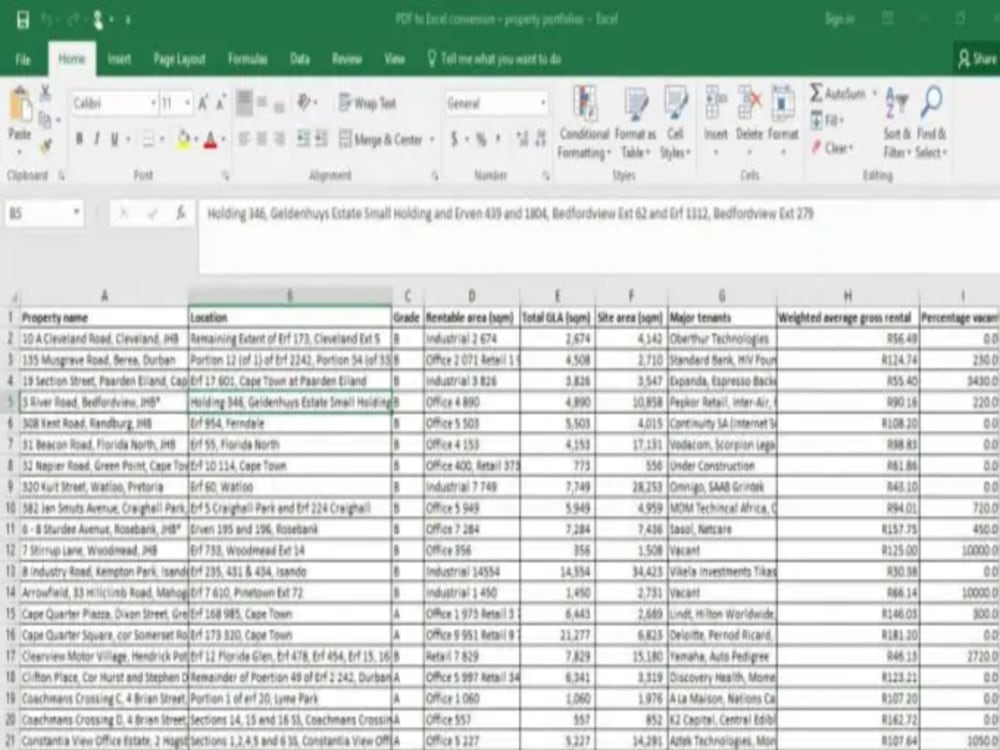The width and height of the screenshot is (1000, 750).
Task: Switch to the Review tab
Action: (x=347, y=59)
